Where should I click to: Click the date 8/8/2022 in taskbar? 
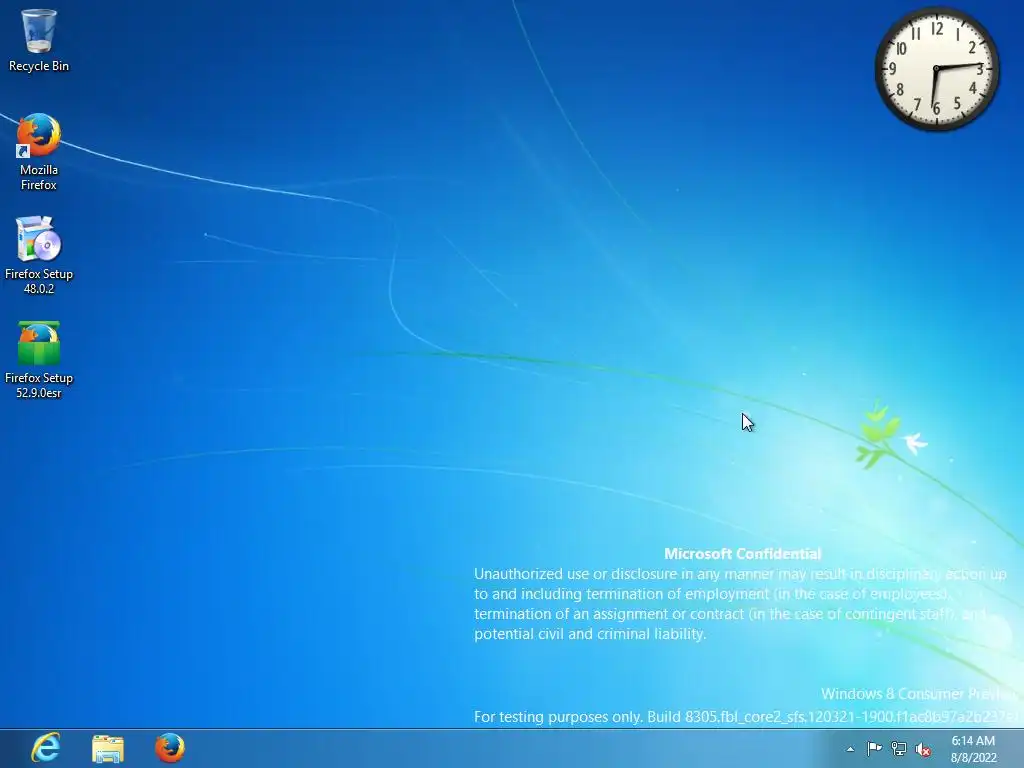[974, 758]
